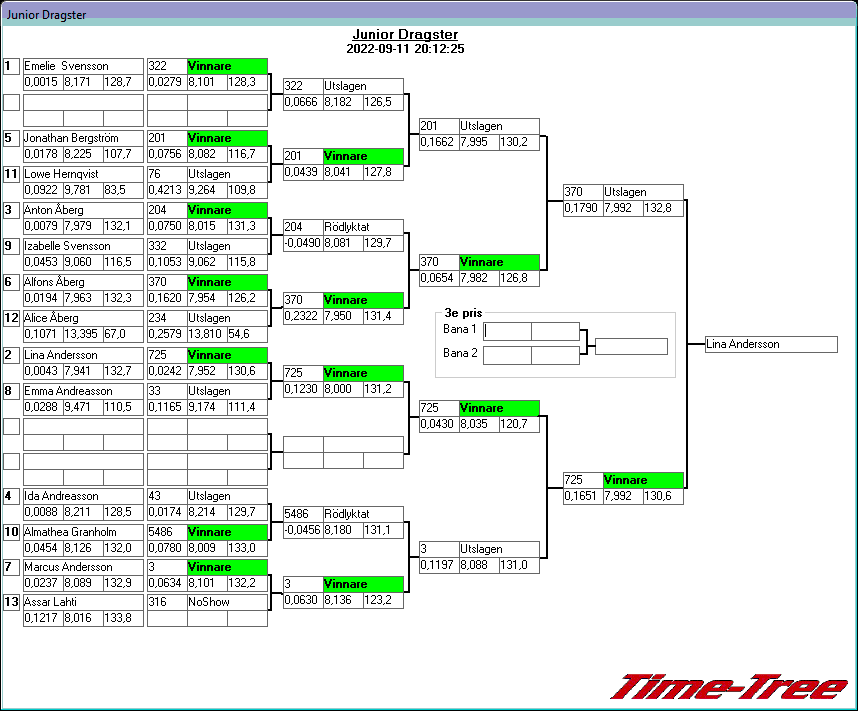Click the Bana 2 first input field

click(x=507, y=355)
